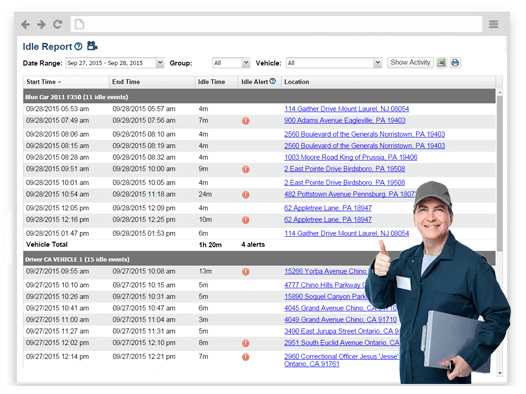Open the Date Range dropdown

tap(160, 63)
